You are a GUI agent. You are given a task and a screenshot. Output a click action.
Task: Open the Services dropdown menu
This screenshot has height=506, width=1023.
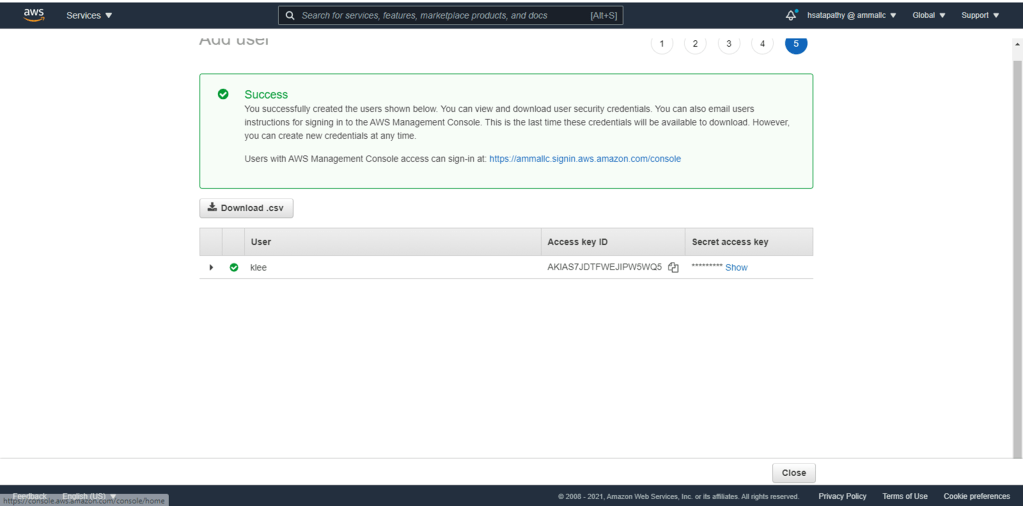point(89,16)
